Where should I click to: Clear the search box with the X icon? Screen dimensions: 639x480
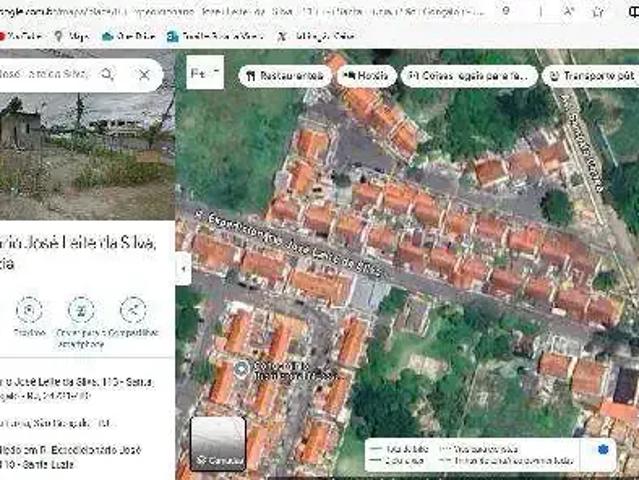pyautogui.click(x=144, y=75)
